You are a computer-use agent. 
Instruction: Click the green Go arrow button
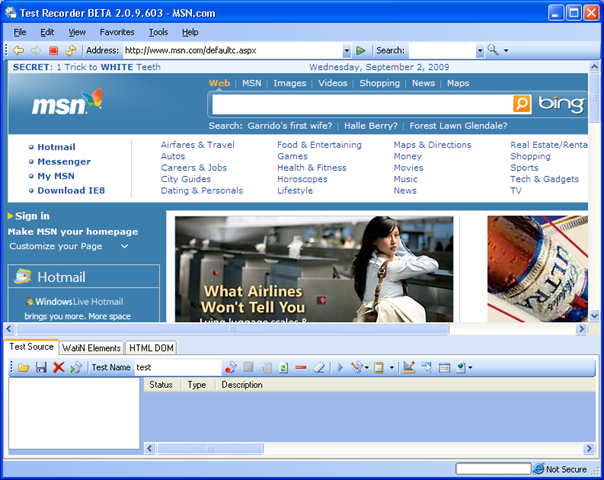(361, 50)
